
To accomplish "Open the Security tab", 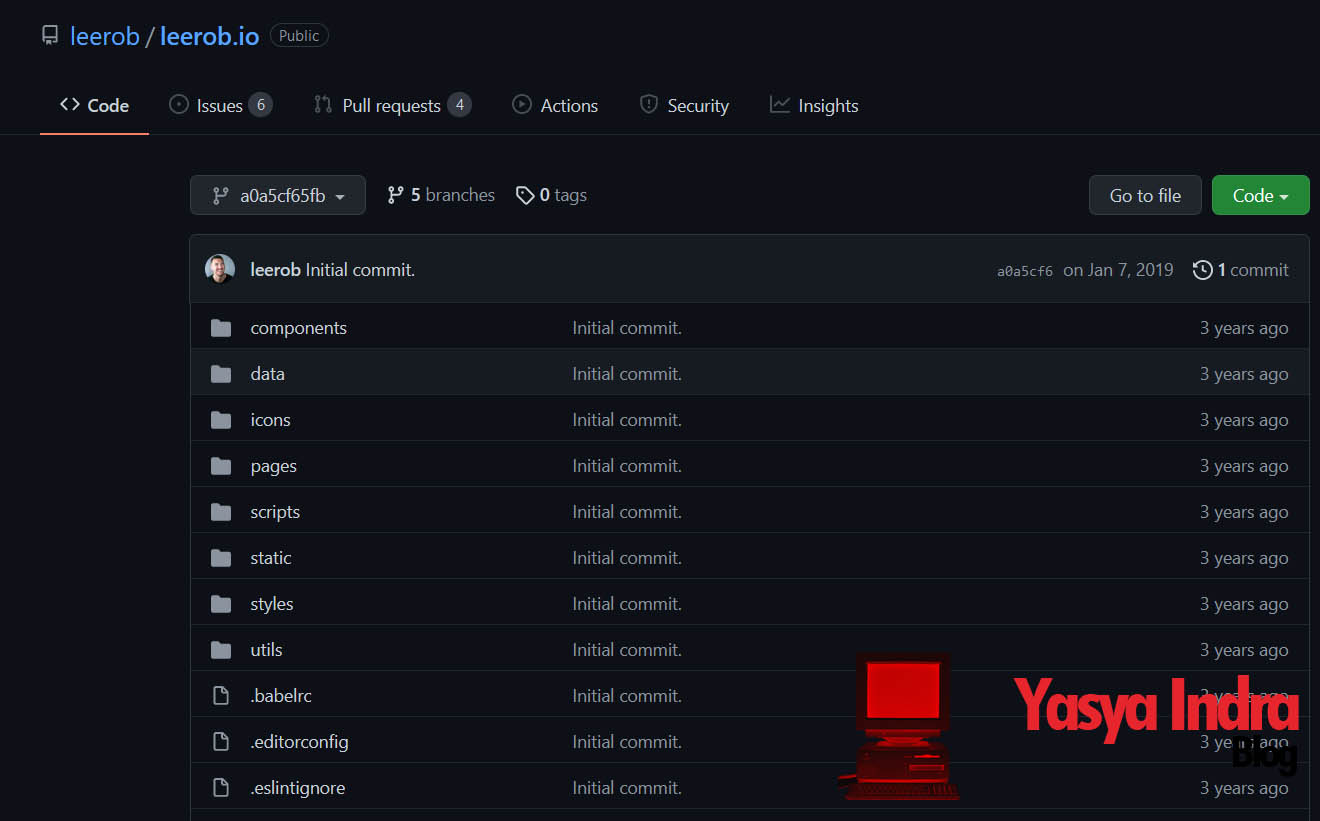I will [684, 105].
